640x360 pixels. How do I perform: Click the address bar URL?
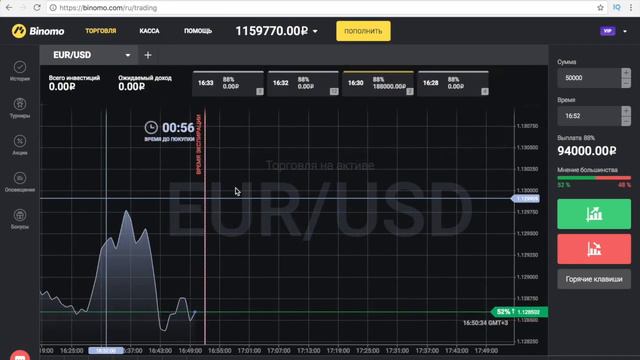coord(108,8)
